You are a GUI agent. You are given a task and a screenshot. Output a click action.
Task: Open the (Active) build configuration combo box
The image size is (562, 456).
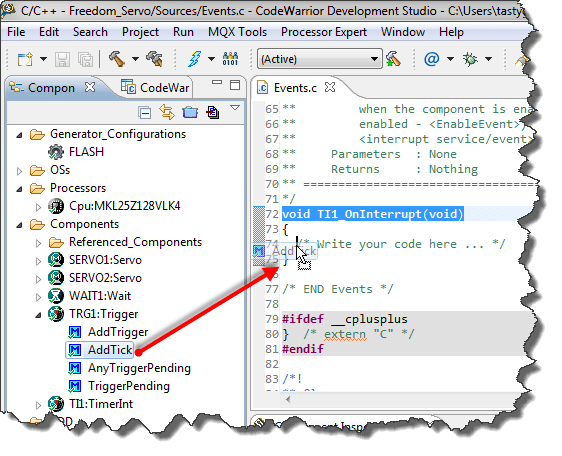click(x=320, y=59)
